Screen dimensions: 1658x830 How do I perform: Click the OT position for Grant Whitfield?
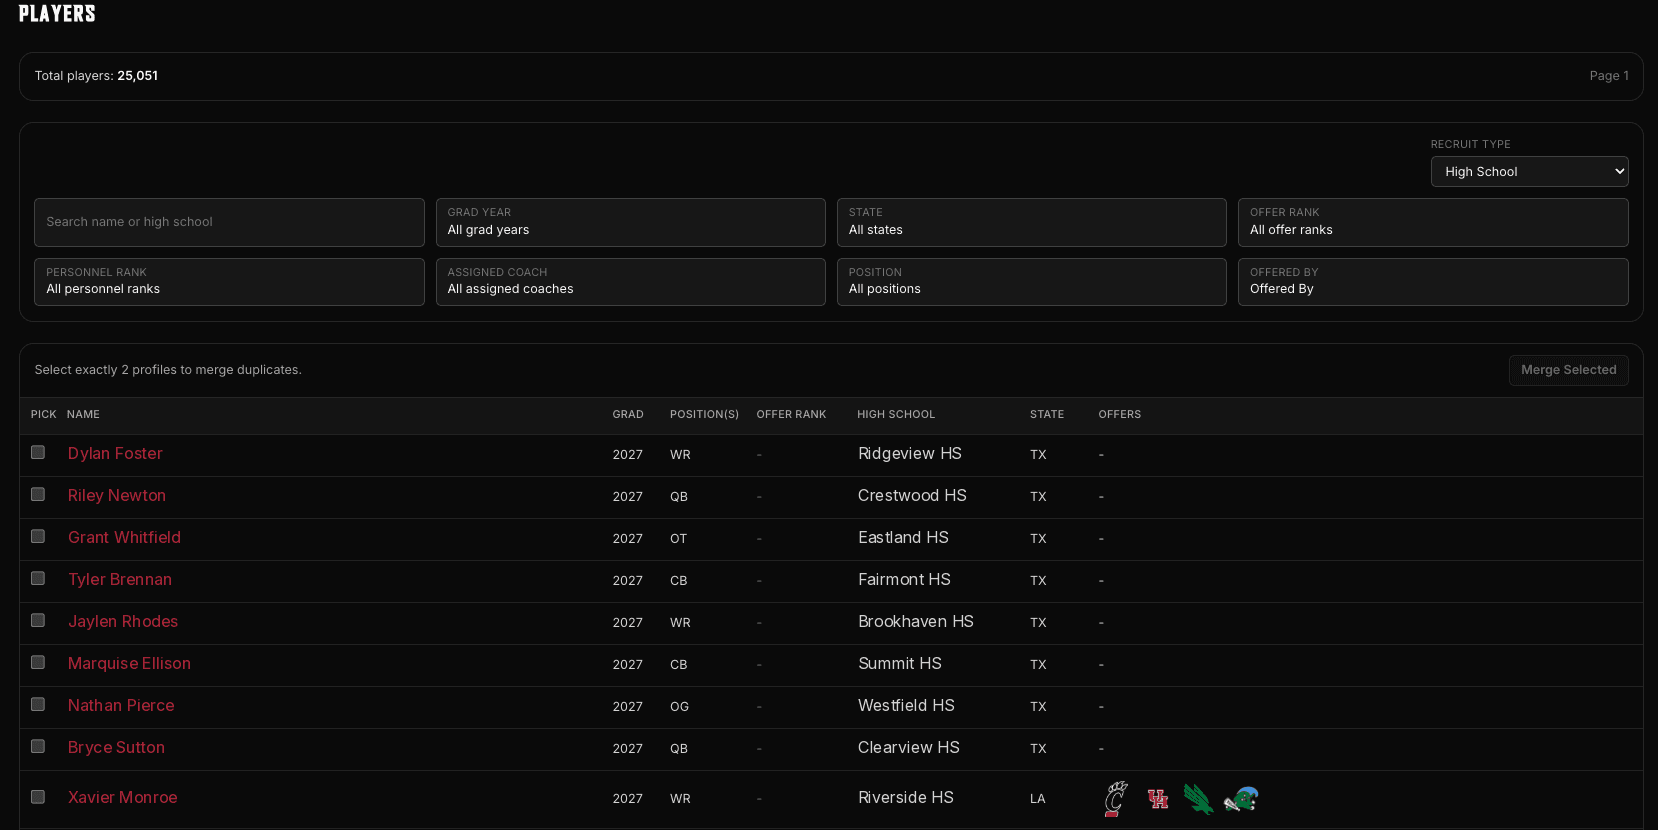[x=678, y=539]
